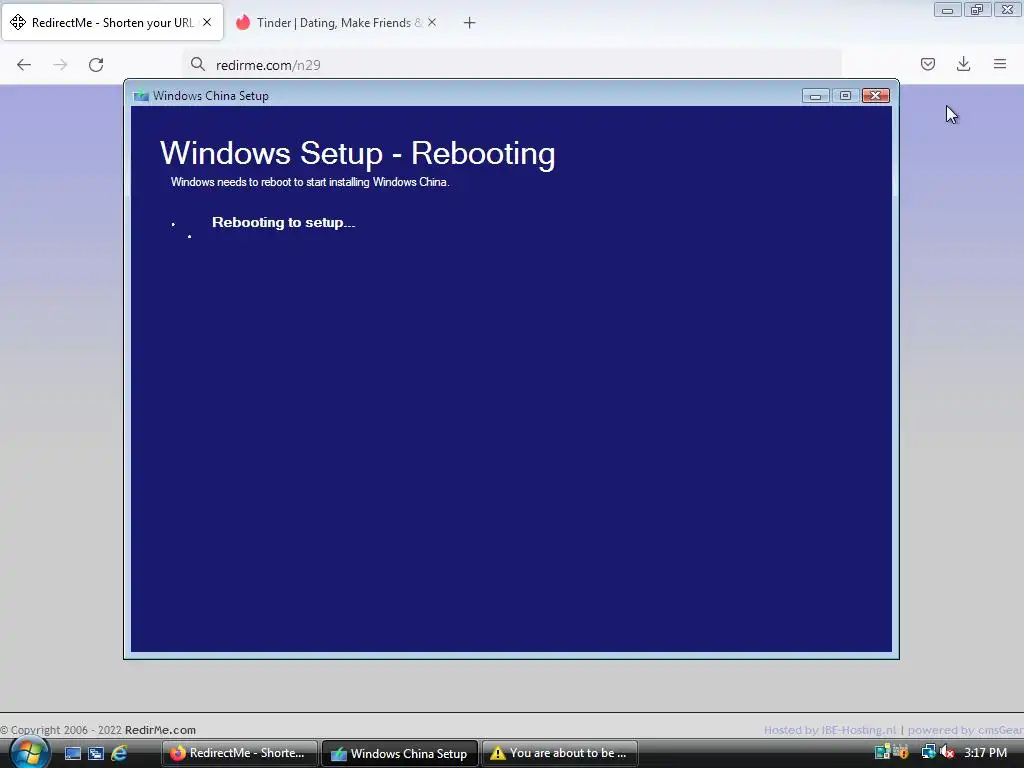Click the search magnifier in address bar
Image resolution: width=1024 pixels, height=768 pixels.
pyautogui.click(x=198, y=64)
